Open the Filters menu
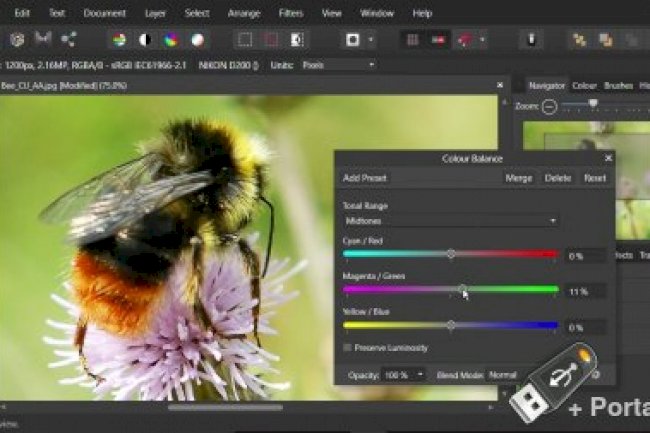Image resolution: width=650 pixels, height=433 pixels. tap(292, 13)
